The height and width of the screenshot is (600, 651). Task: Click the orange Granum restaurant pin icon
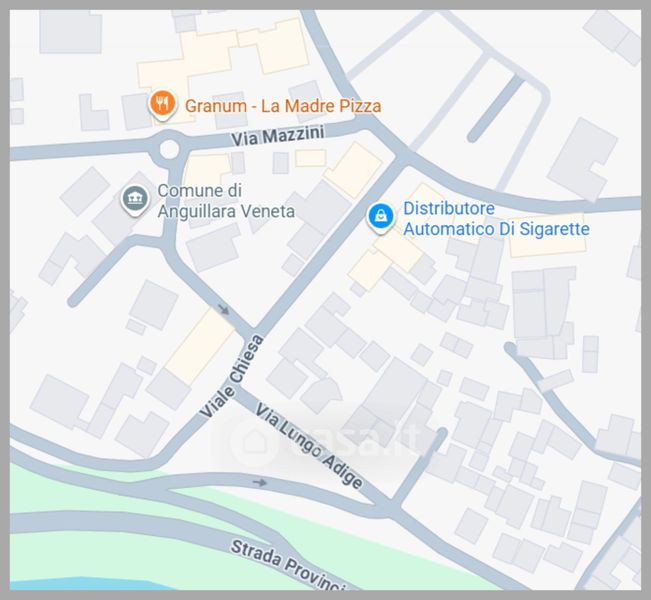tap(162, 105)
